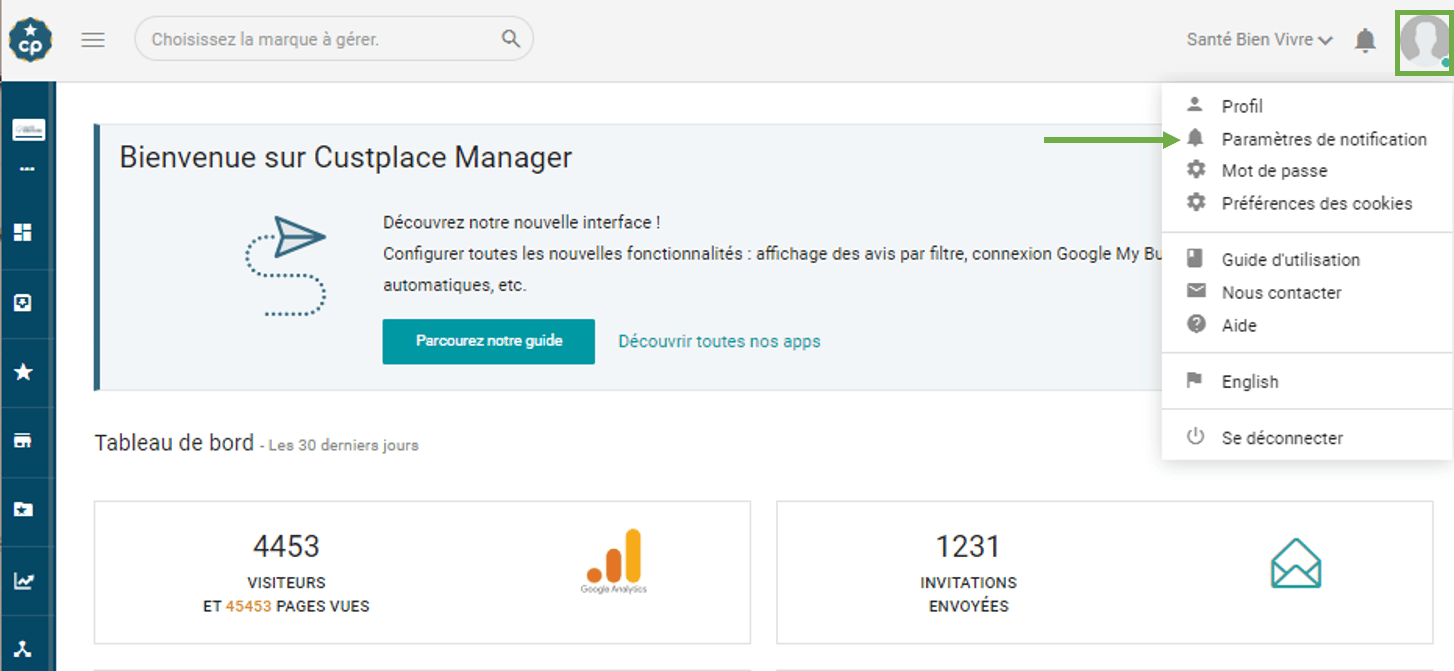Open the network connections icon in sidebar
Image resolution: width=1454 pixels, height=671 pixels.
pyautogui.click(x=23, y=650)
